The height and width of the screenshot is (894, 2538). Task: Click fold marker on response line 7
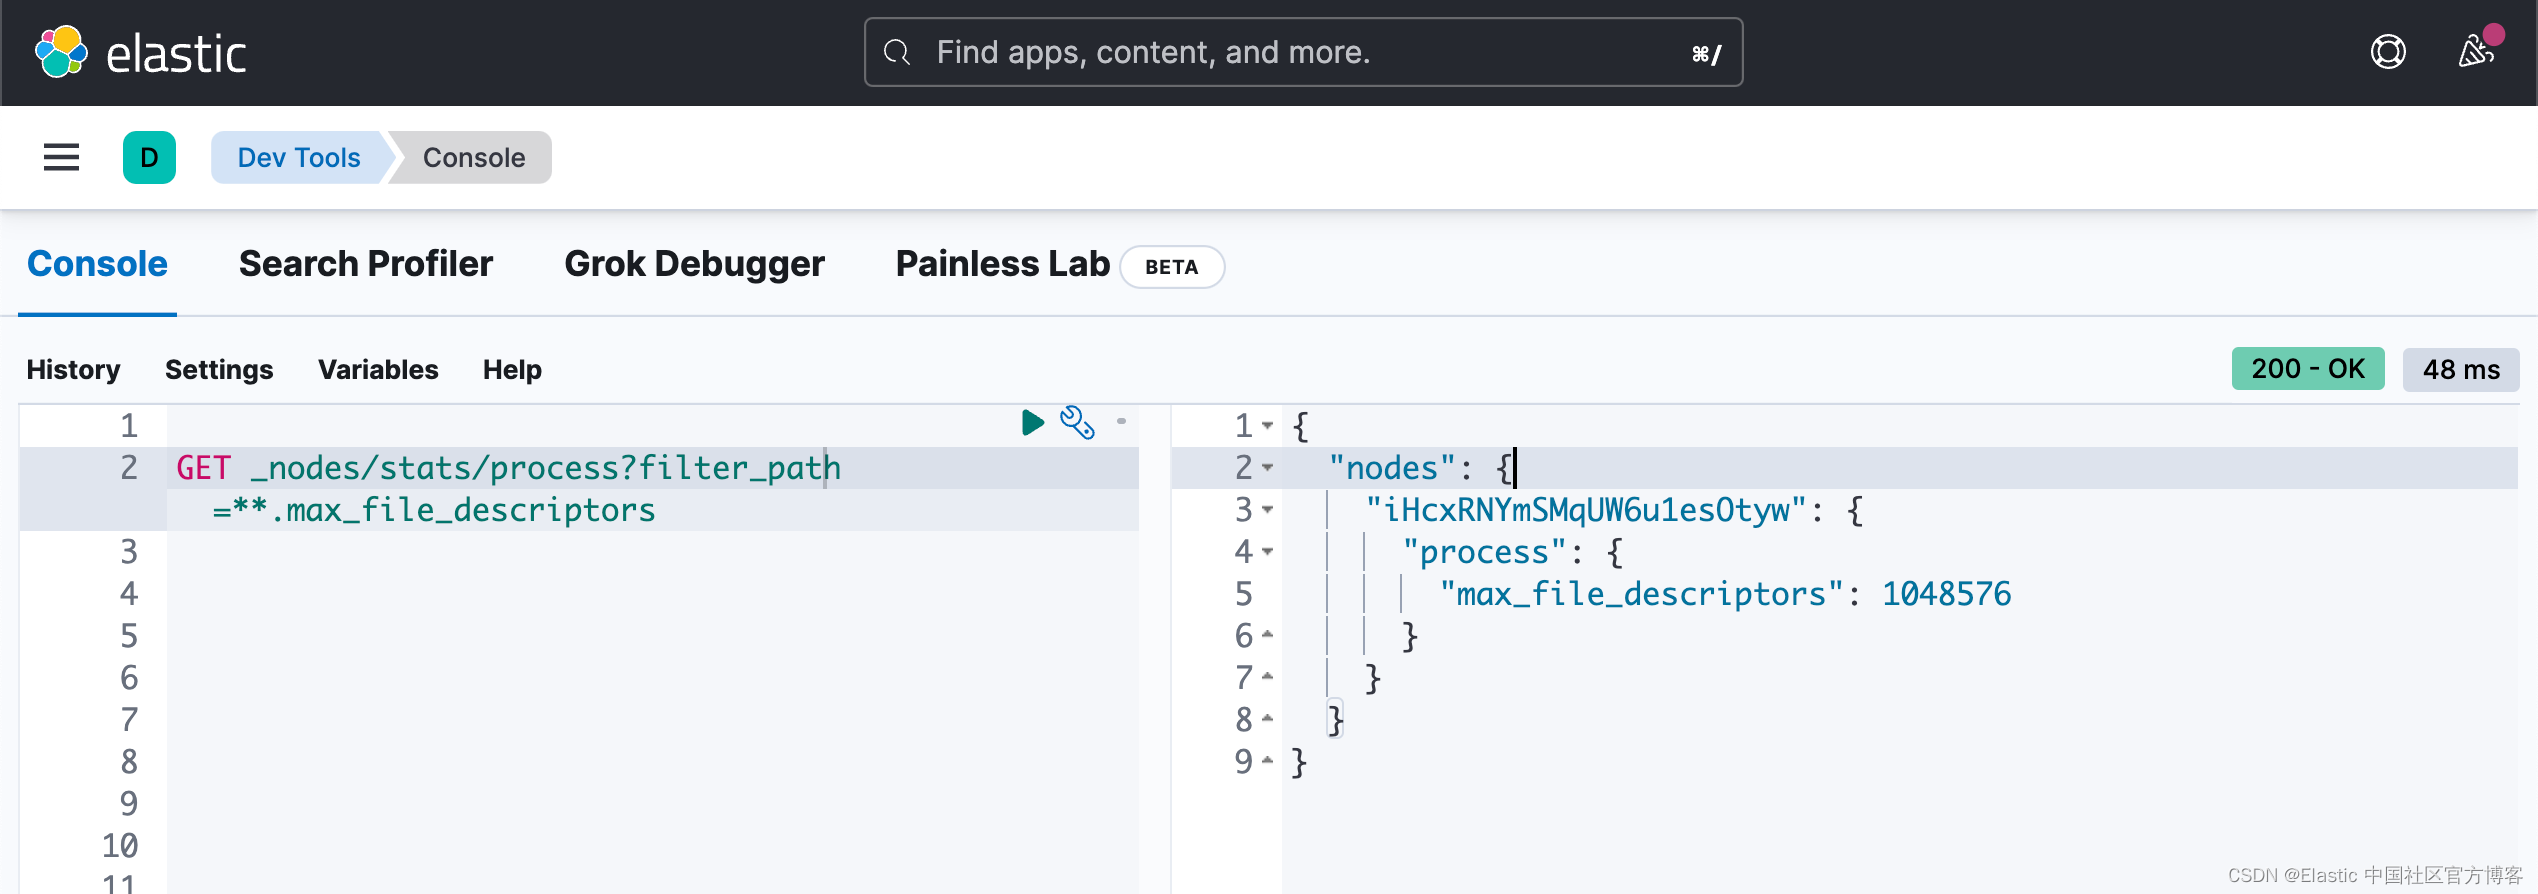coord(1267,676)
